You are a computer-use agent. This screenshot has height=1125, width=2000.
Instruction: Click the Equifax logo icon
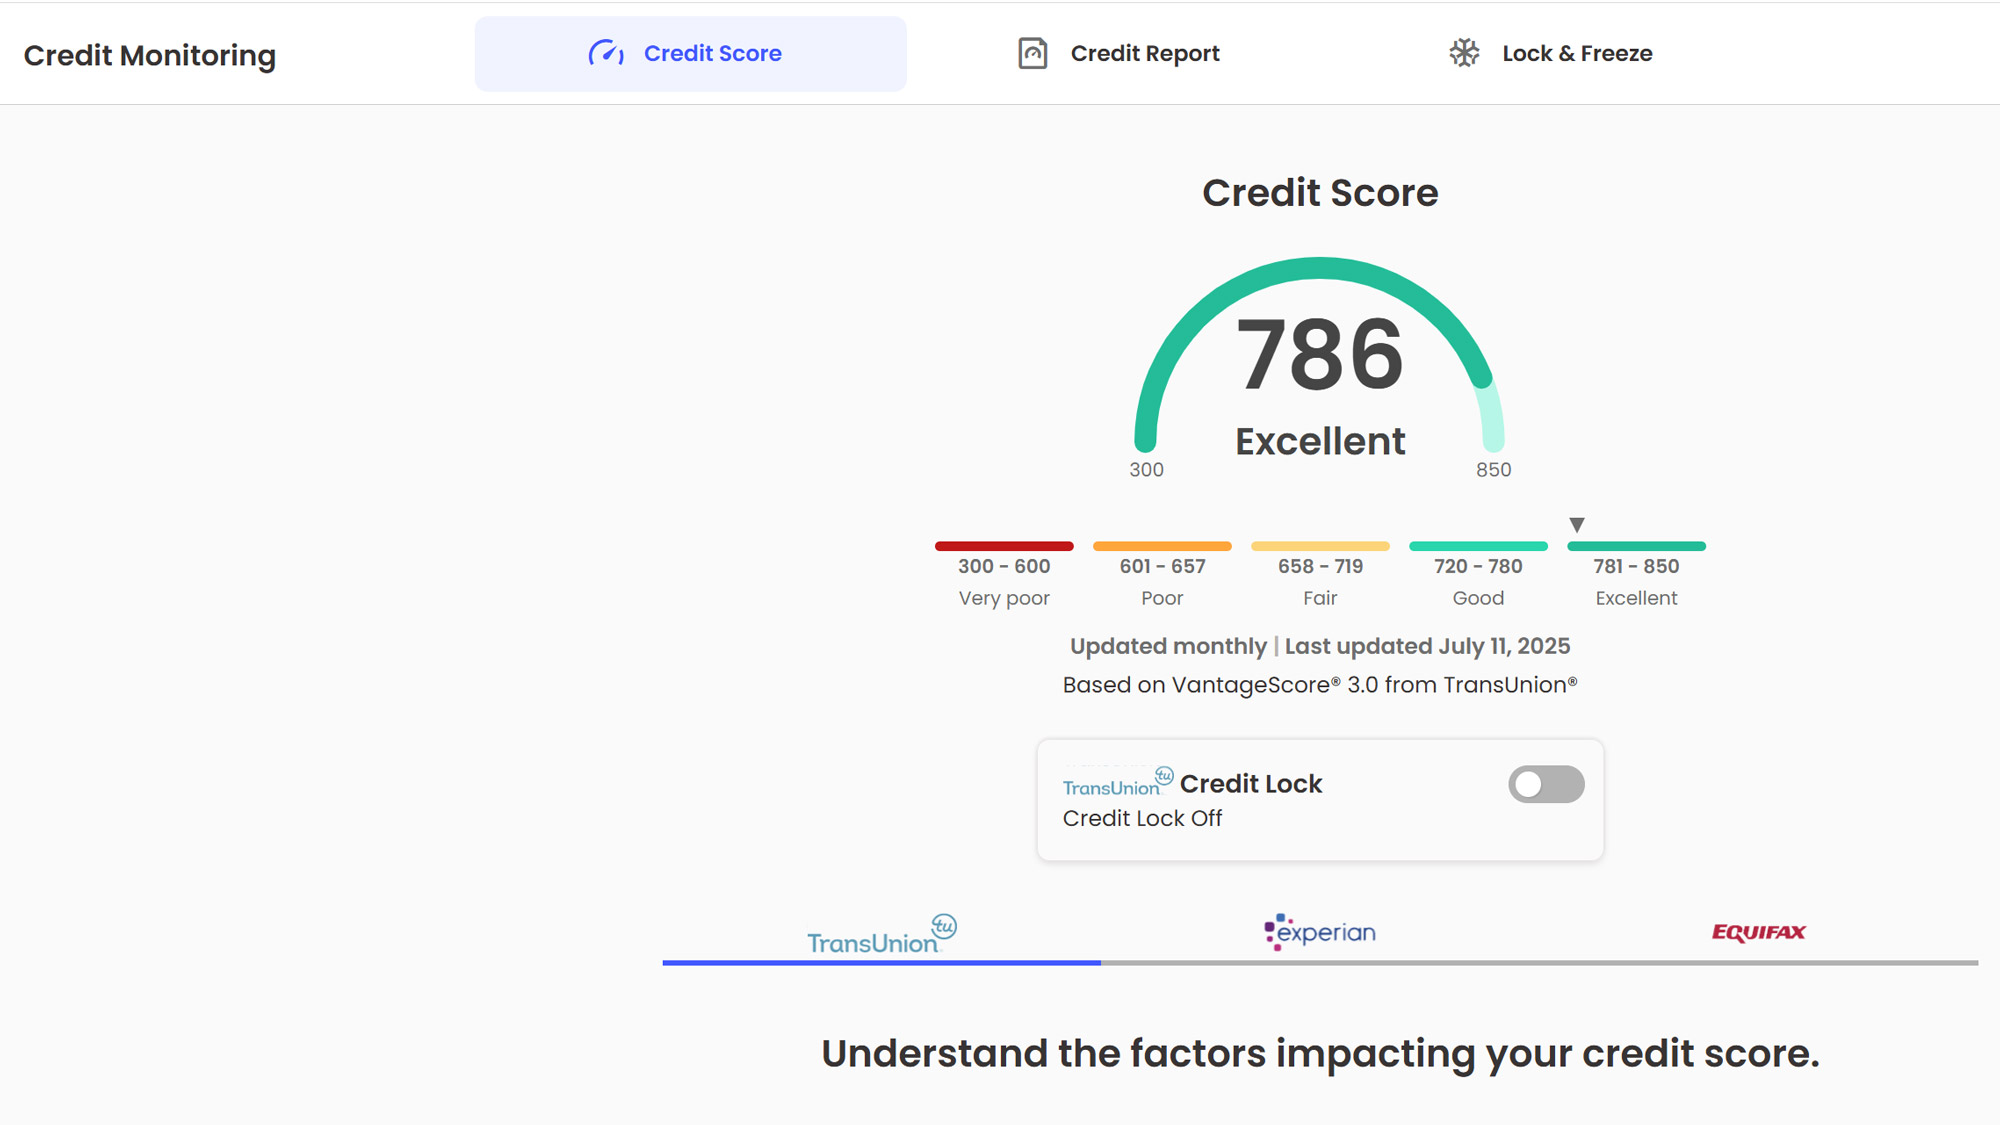[x=1758, y=932]
